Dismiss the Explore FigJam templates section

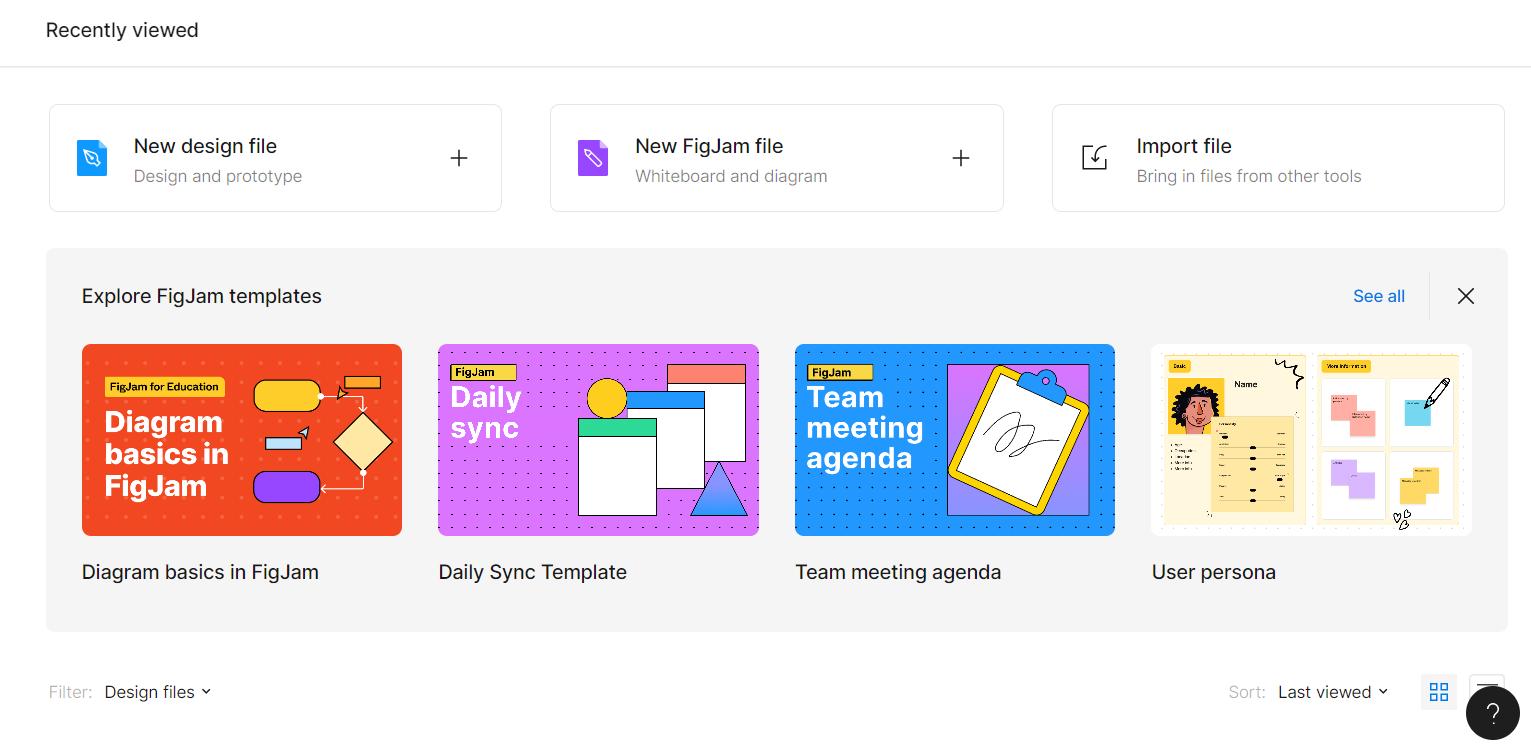click(1465, 296)
